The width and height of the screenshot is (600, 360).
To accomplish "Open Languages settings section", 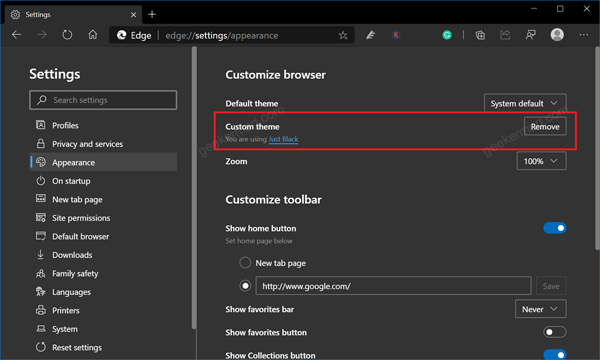I will pos(103,292).
